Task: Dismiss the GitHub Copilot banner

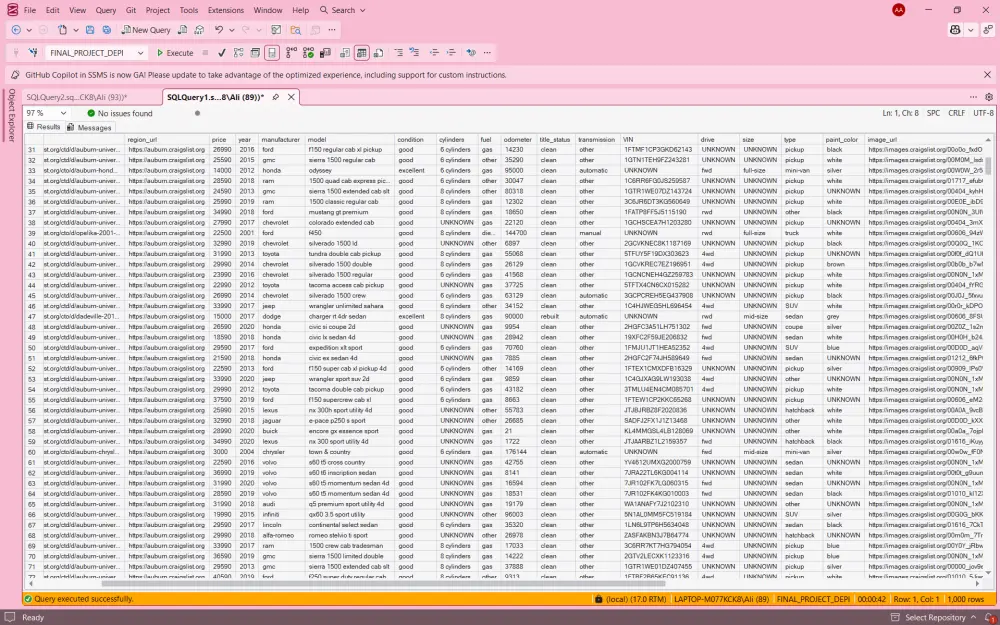Action: click(x=986, y=74)
